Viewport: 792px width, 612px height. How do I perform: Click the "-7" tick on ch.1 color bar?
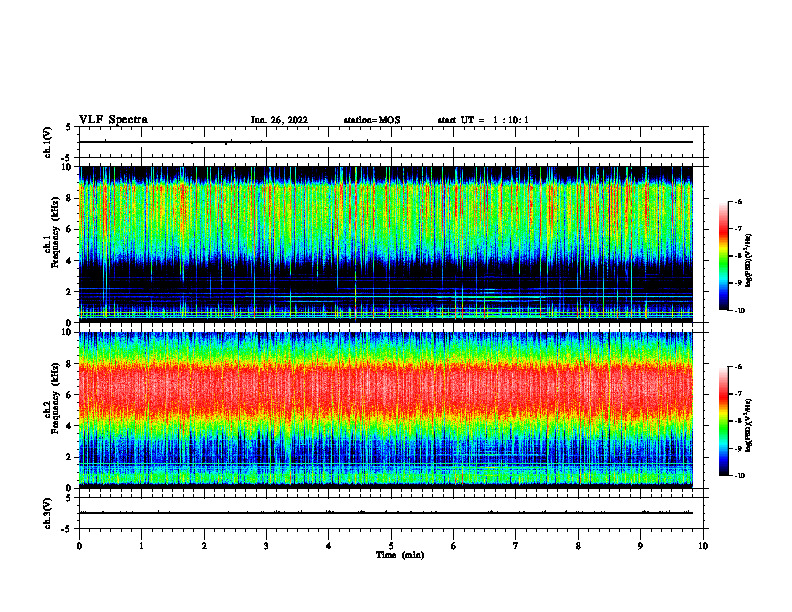pos(739,229)
